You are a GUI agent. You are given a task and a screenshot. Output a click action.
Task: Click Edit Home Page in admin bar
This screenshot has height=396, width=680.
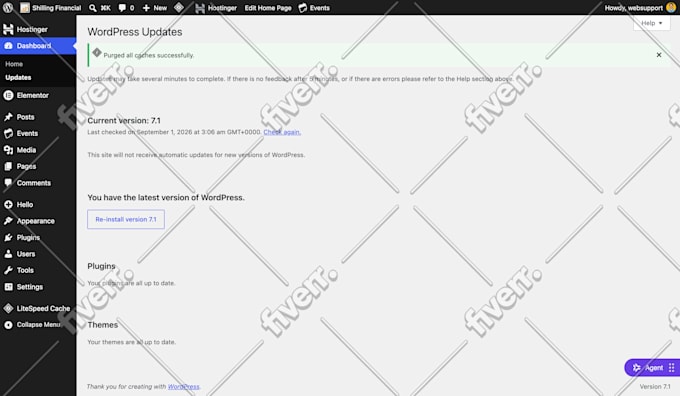pyautogui.click(x=268, y=8)
